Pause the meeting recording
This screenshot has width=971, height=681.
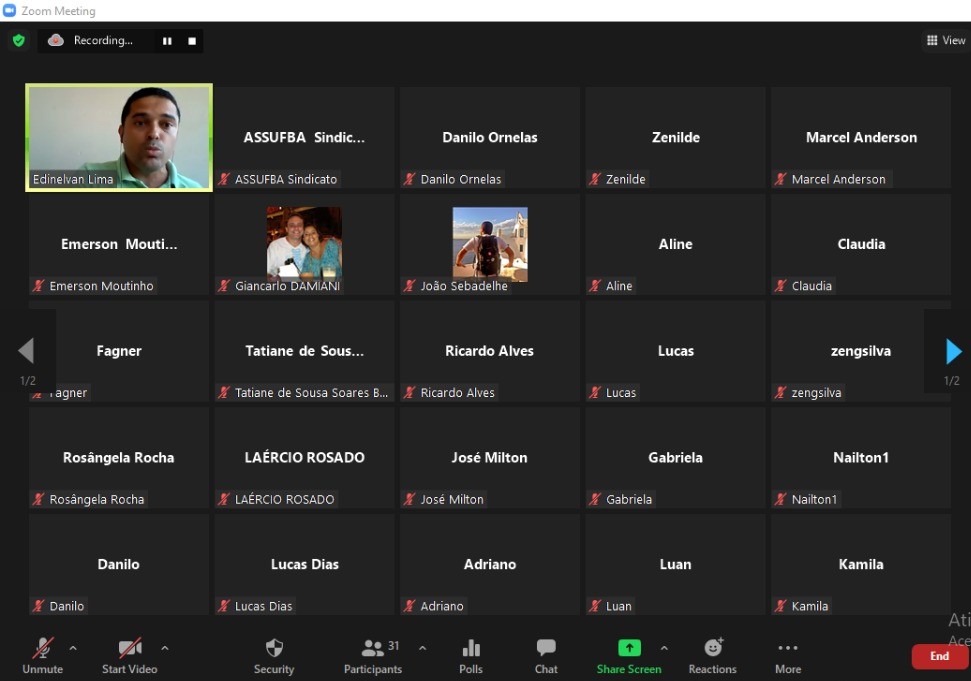tap(167, 41)
